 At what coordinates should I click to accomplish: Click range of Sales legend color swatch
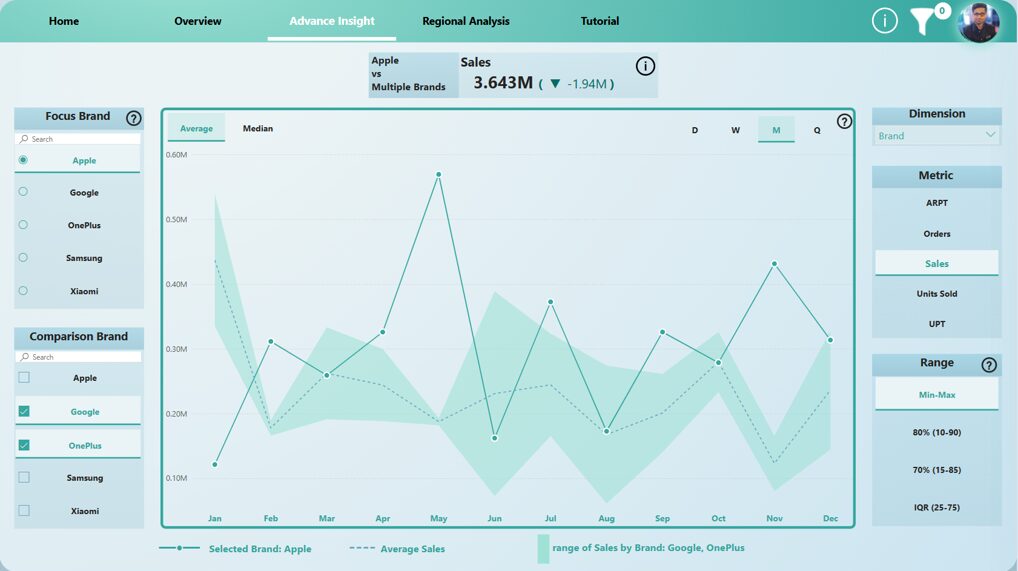pyautogui.click(x=543, y=549)
